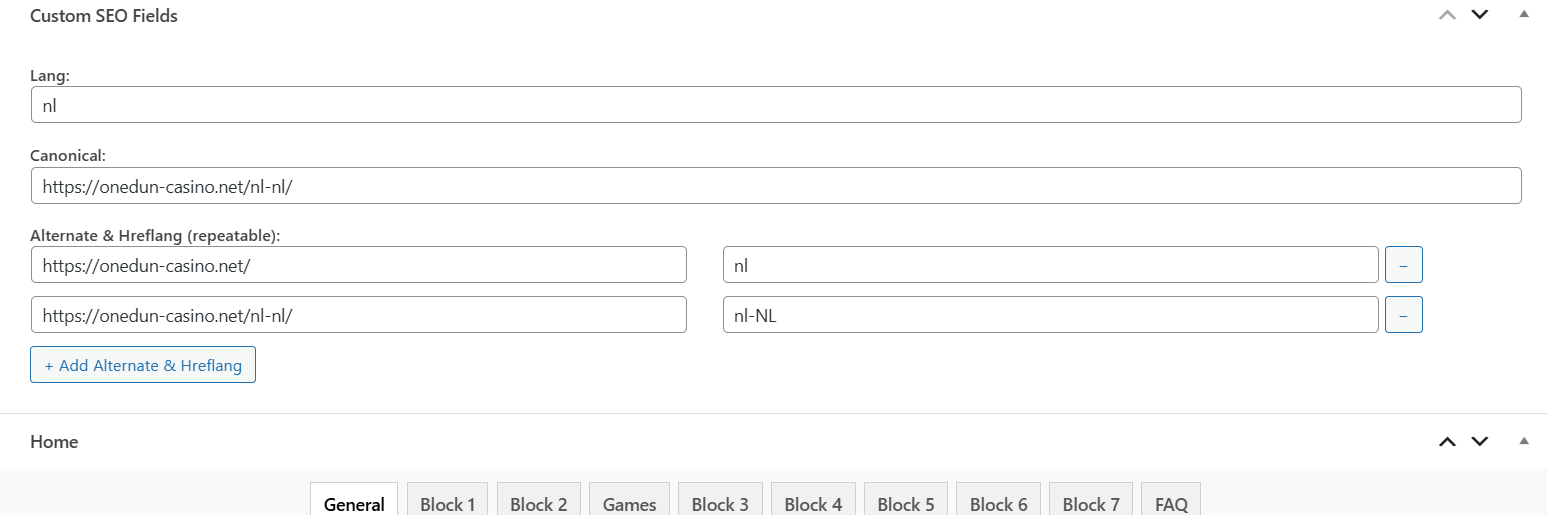This screenshot has height=515, width=1547.
Task: Move Home panel up
Action: [x=1447, y=441]
